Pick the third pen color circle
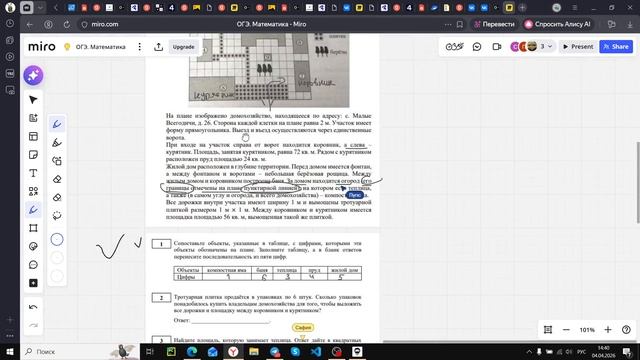Viewport: 640px width, 360px height. (57, 276)
